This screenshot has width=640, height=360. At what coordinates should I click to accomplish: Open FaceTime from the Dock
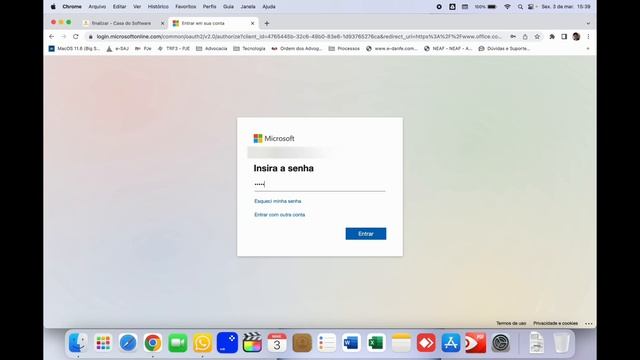(x=178, y=343)
